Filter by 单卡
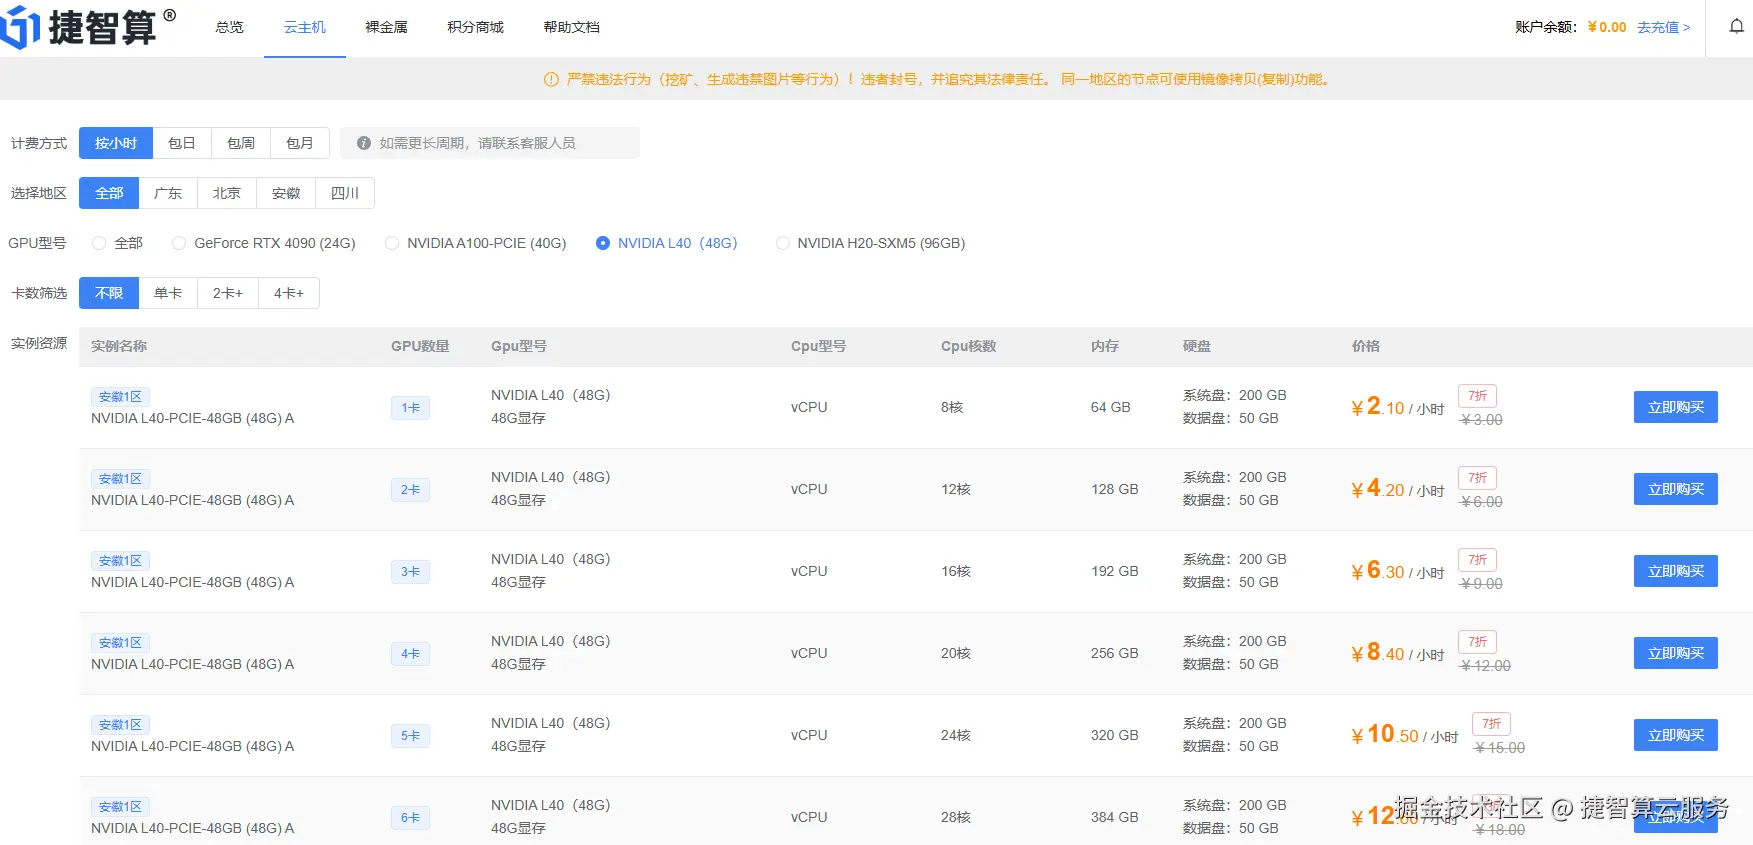The height and width of the screenshot is (845, 1753). [x=168, y=293]
